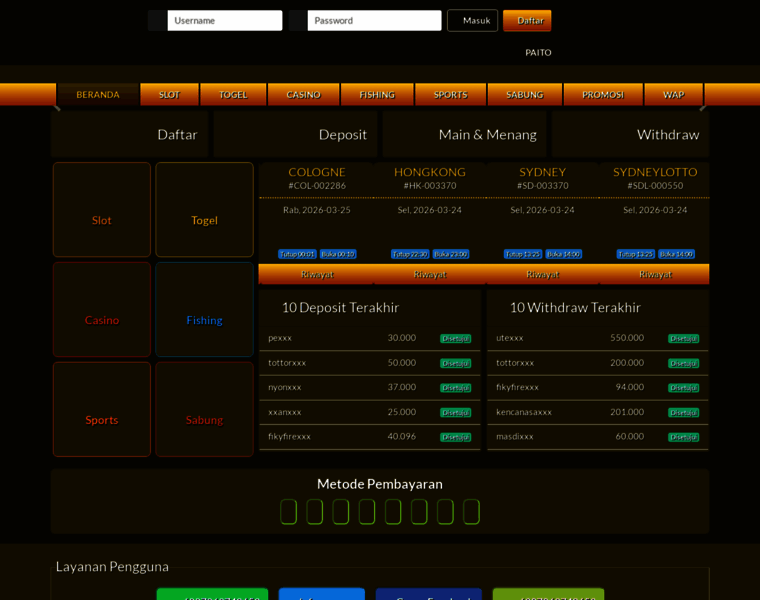Click the HONGKONG market title
760x600 pixels.
[430, 172]
